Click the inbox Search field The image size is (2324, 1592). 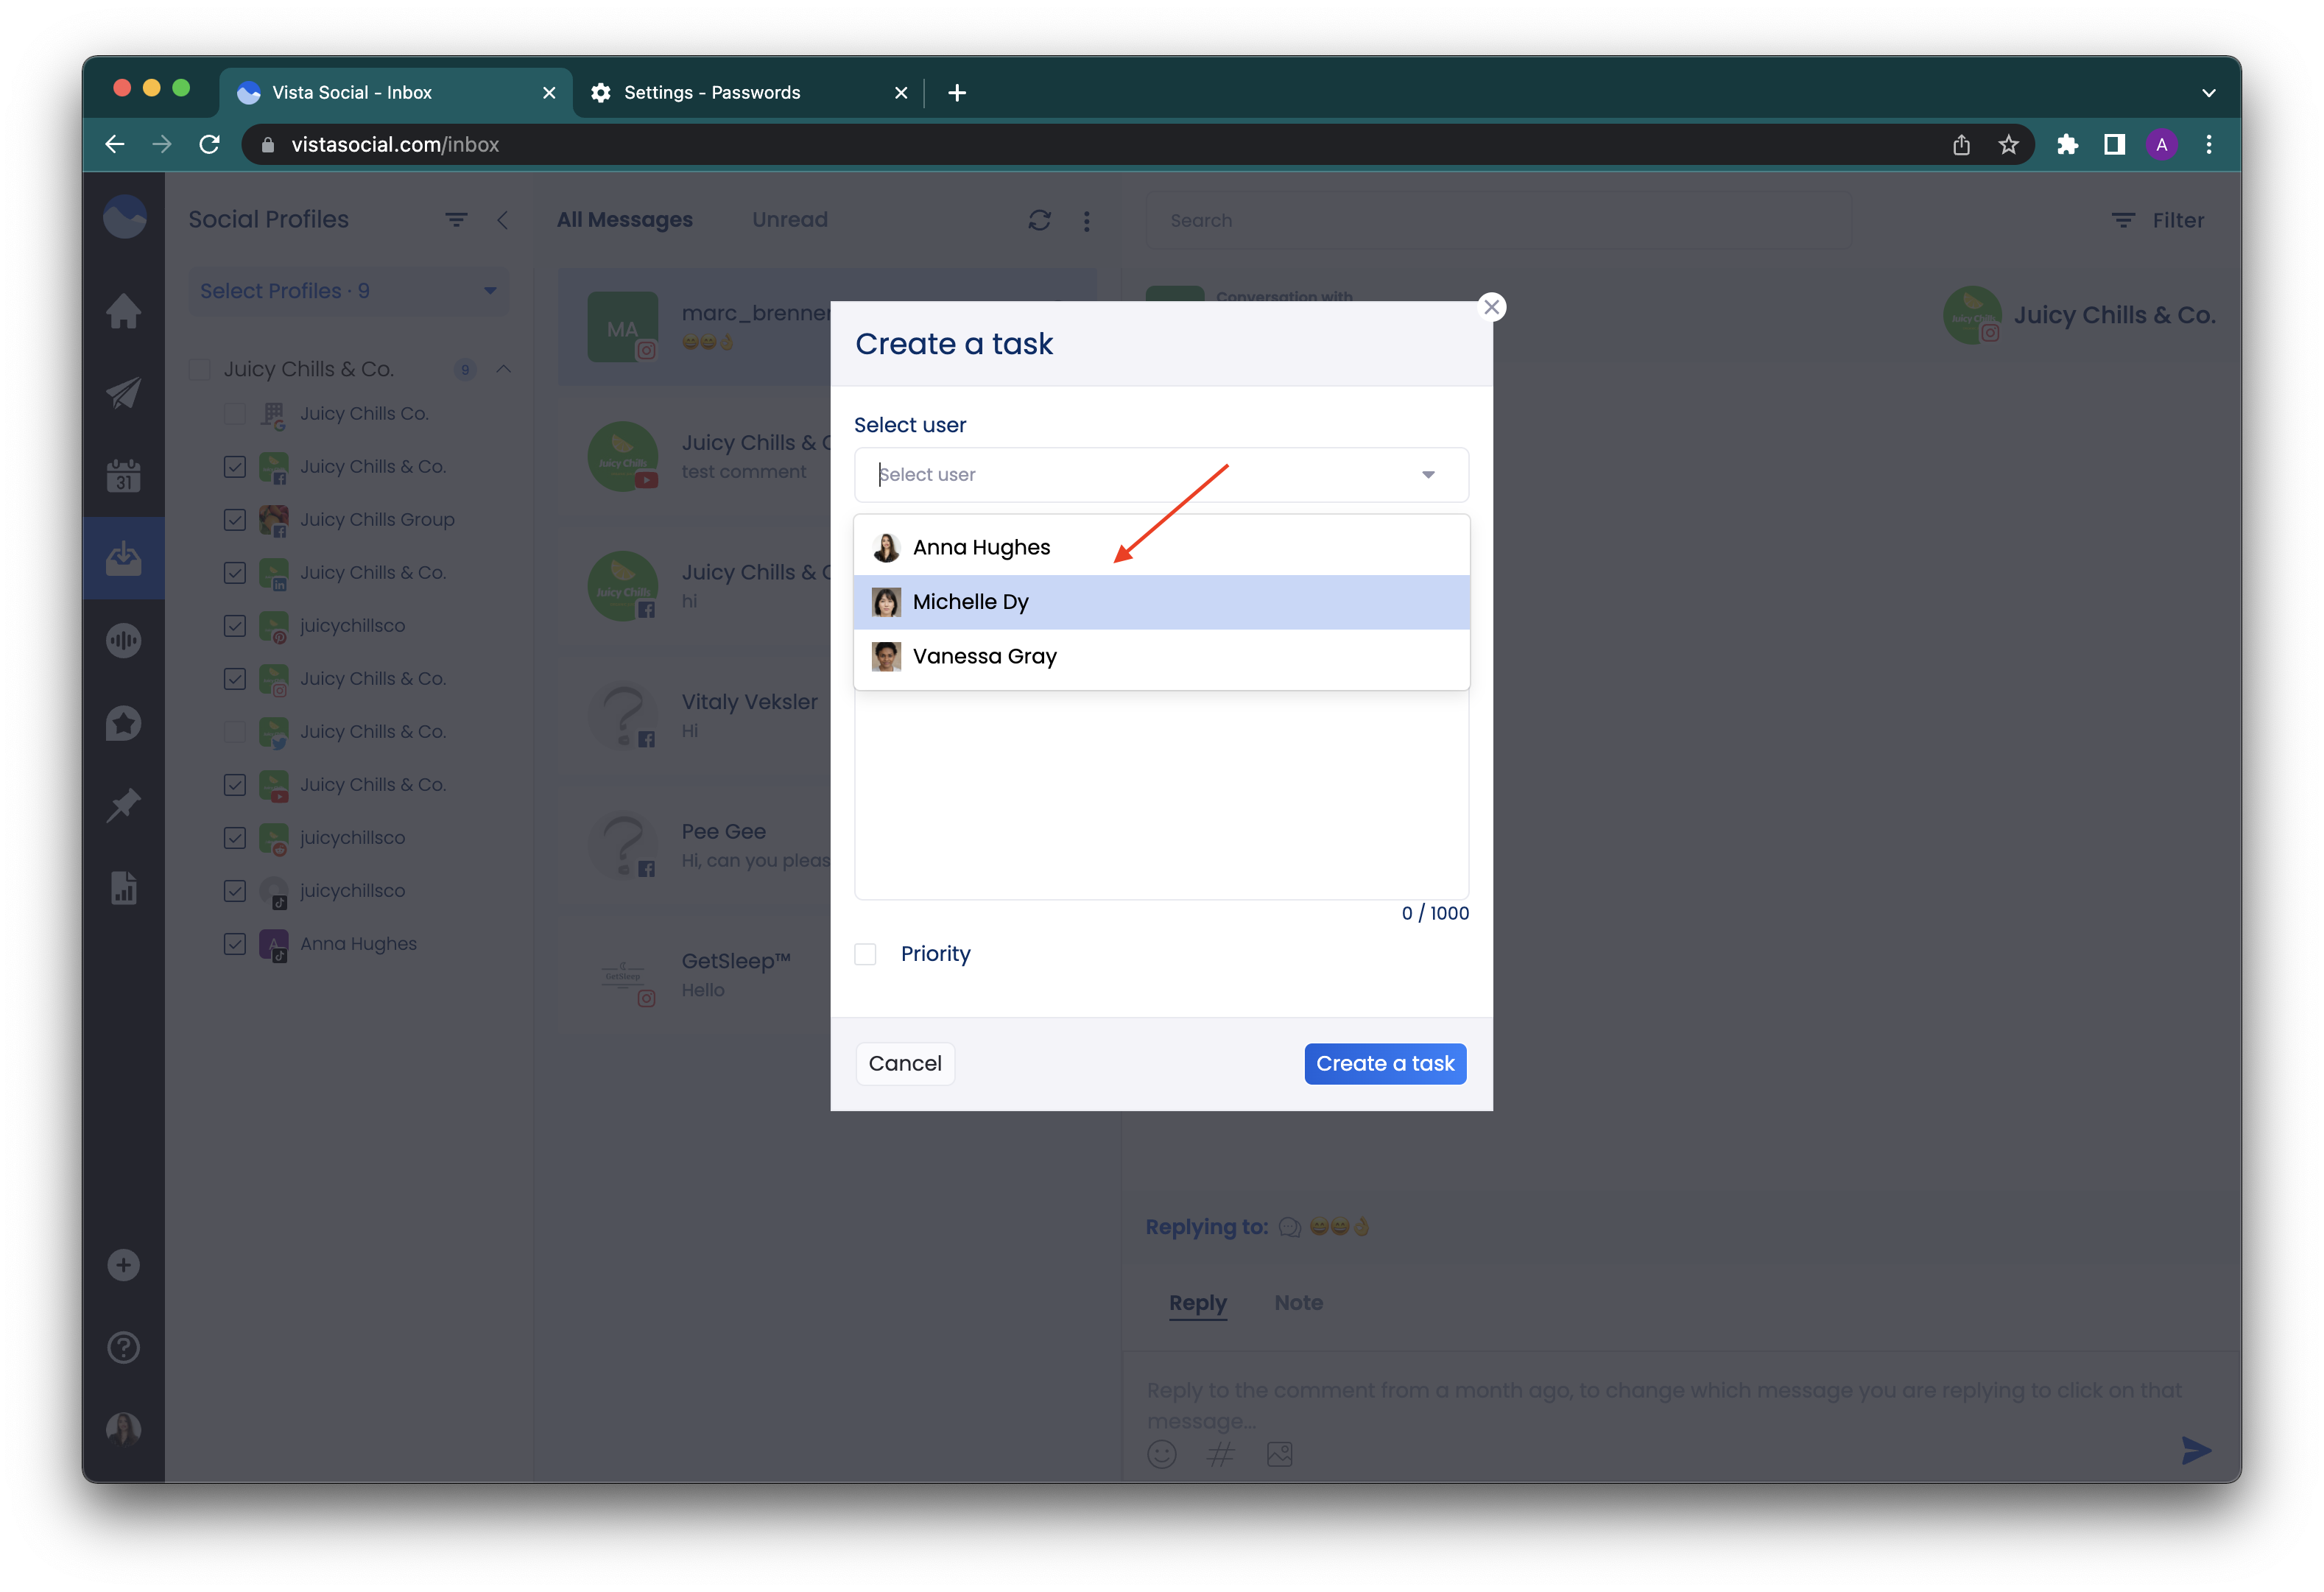[1498, 220]
